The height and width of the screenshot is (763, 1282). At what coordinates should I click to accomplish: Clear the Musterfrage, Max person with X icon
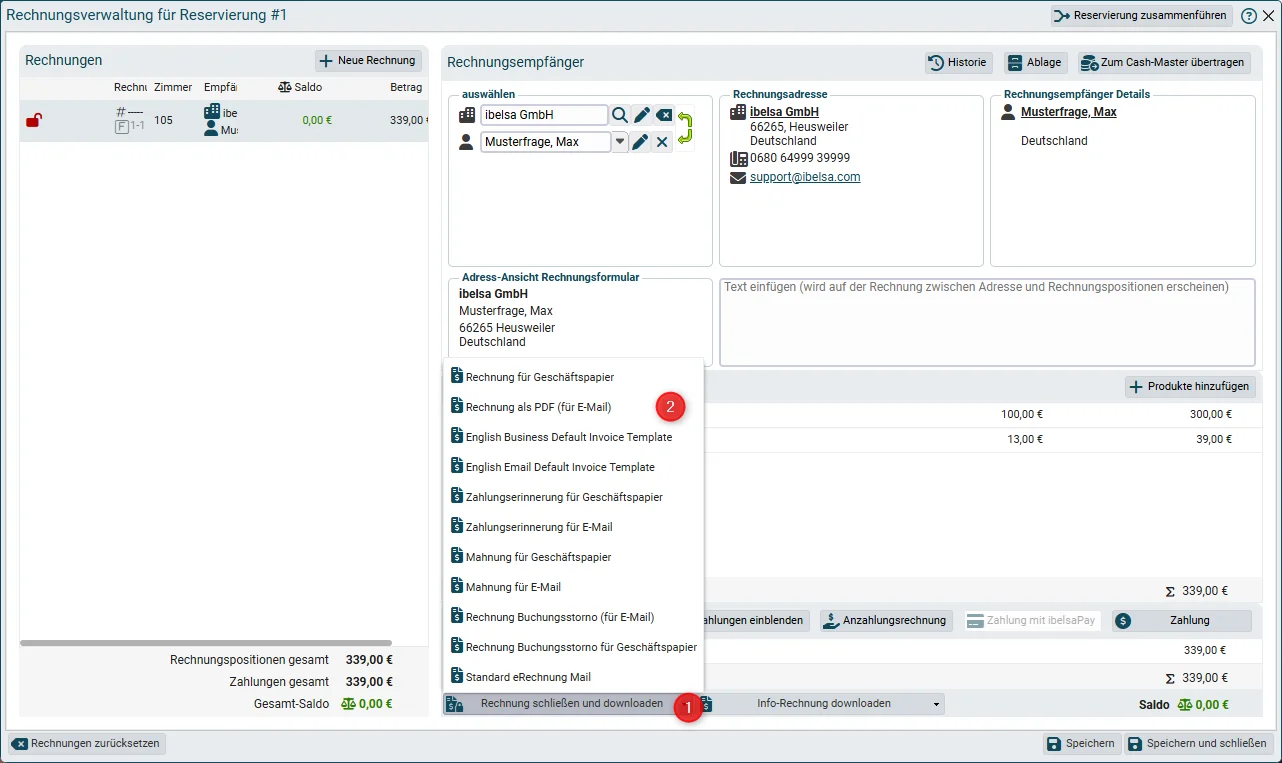(662, 142)
